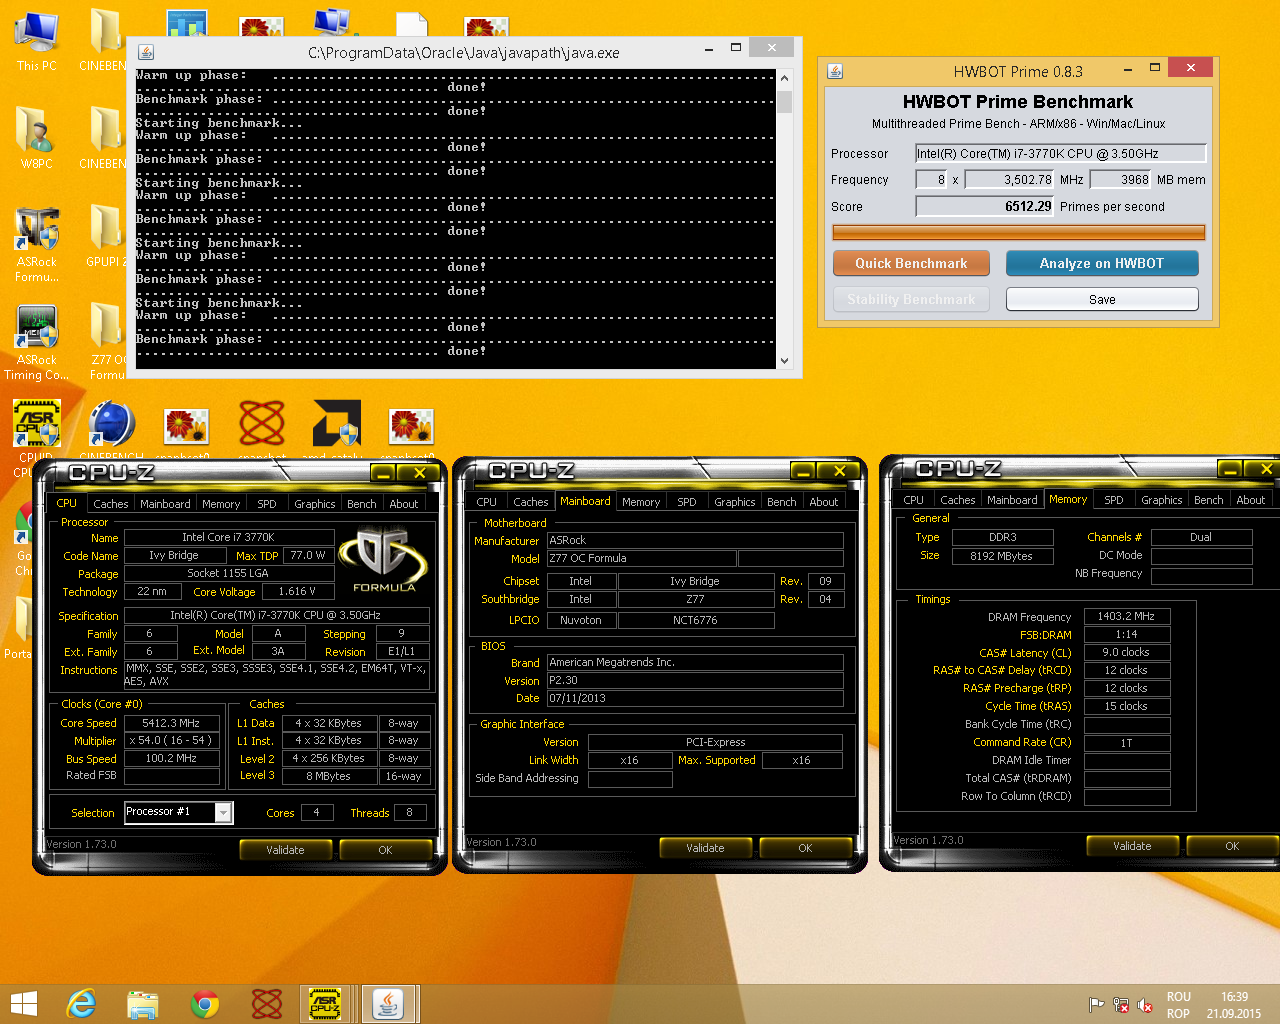Open the GPUPI folder on the desktop
Viewport: 1280px width, 1024px height.
click(x=106, y=236)
